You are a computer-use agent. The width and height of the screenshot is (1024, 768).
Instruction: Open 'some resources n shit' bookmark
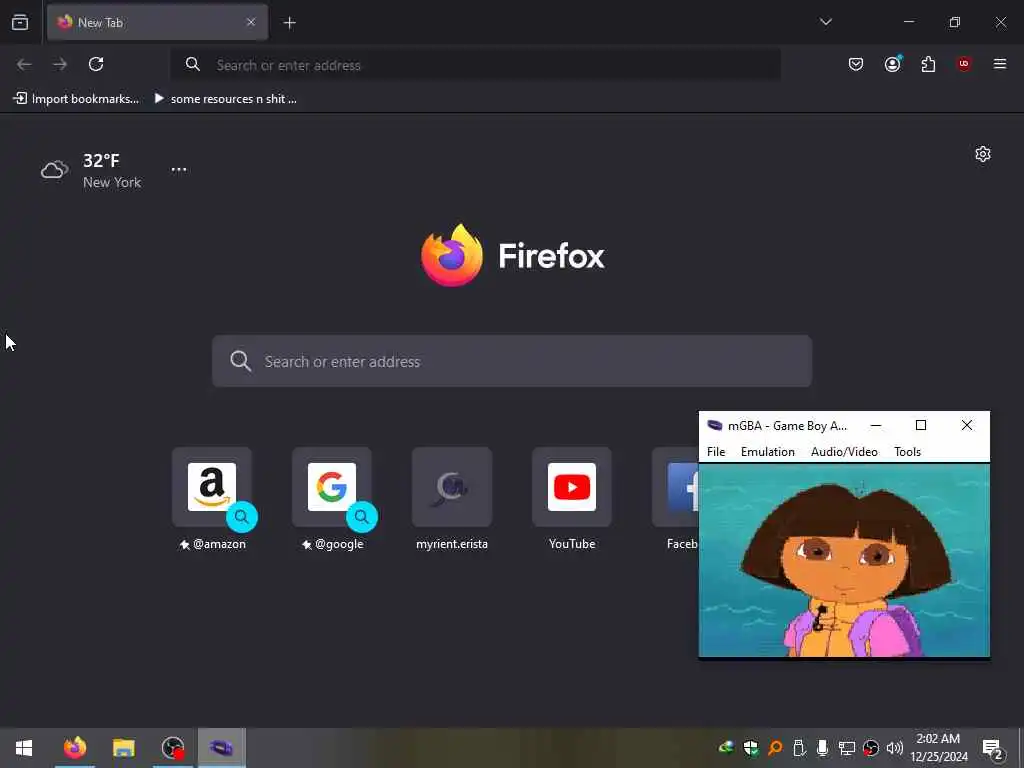pyautogui.click(x=225, y=99)
